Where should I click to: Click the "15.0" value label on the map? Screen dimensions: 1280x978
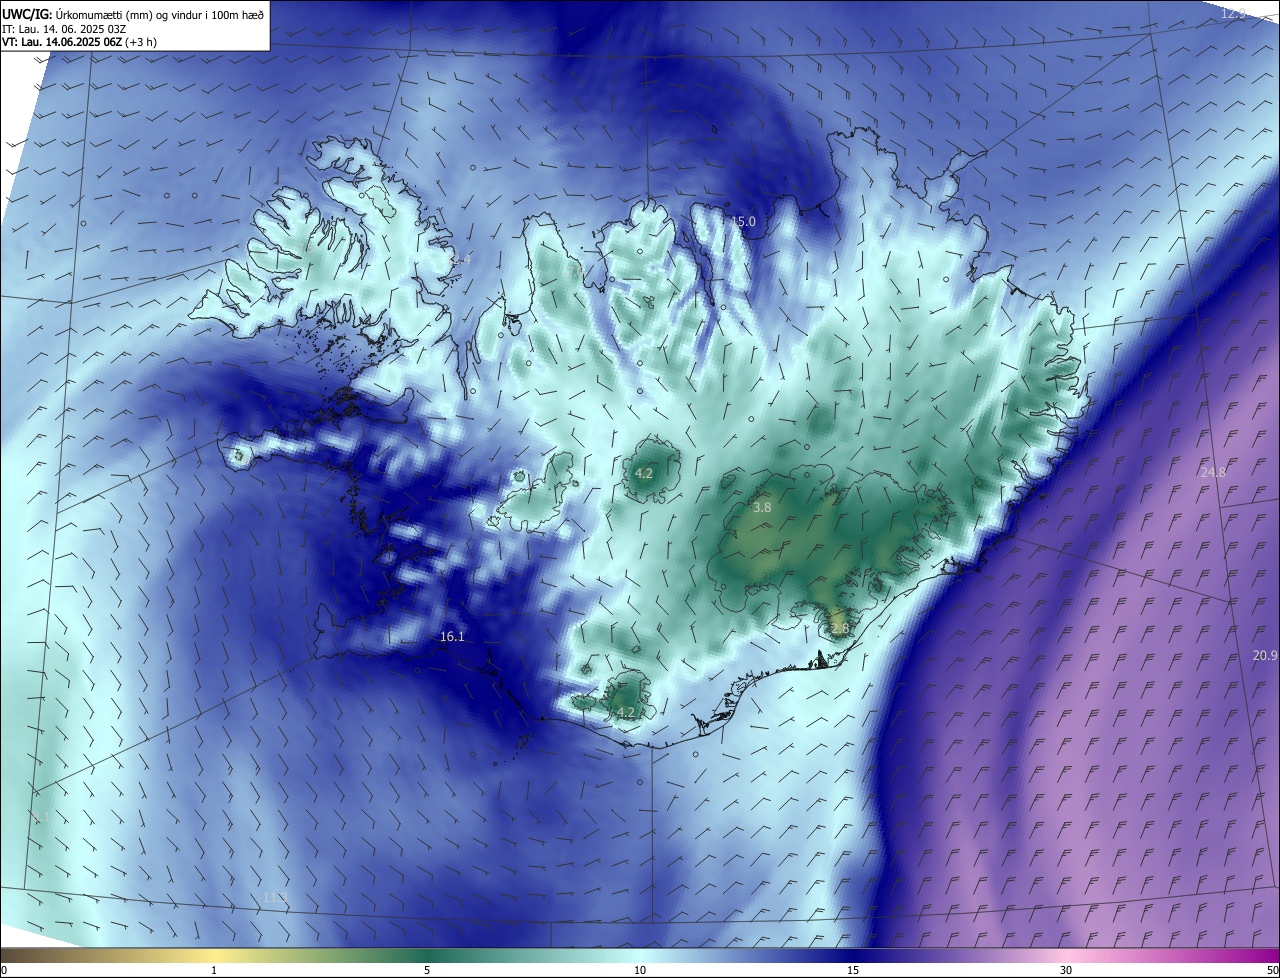(x=744, y=222)
